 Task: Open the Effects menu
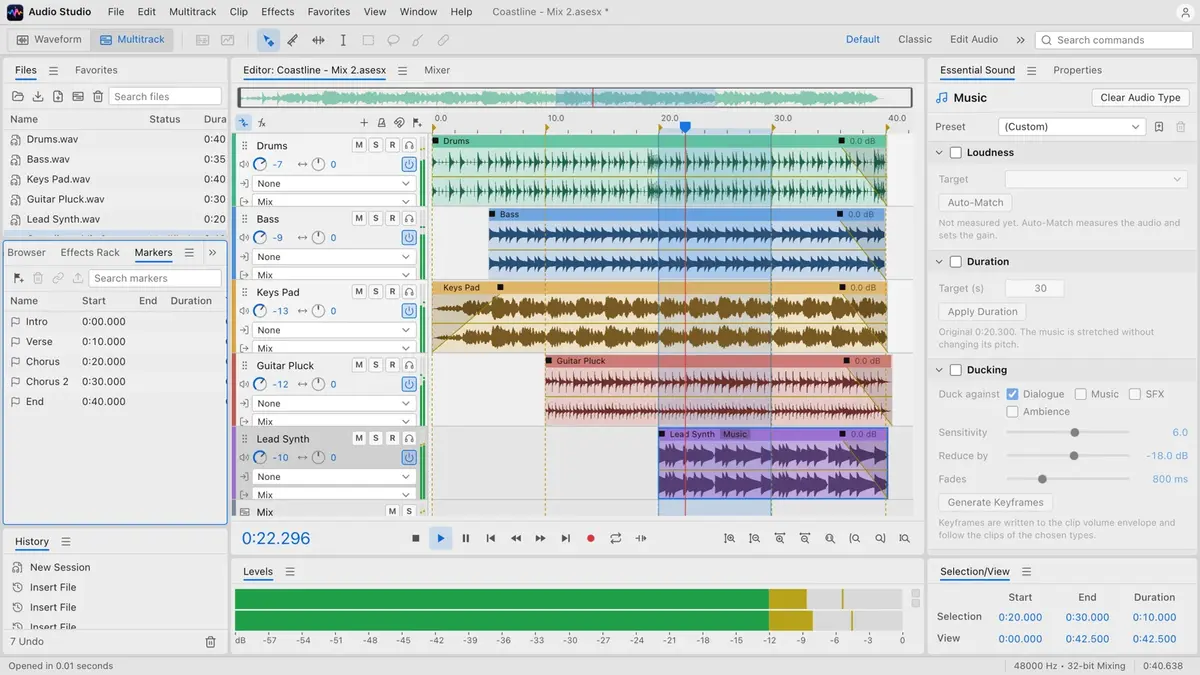[278, 12]
